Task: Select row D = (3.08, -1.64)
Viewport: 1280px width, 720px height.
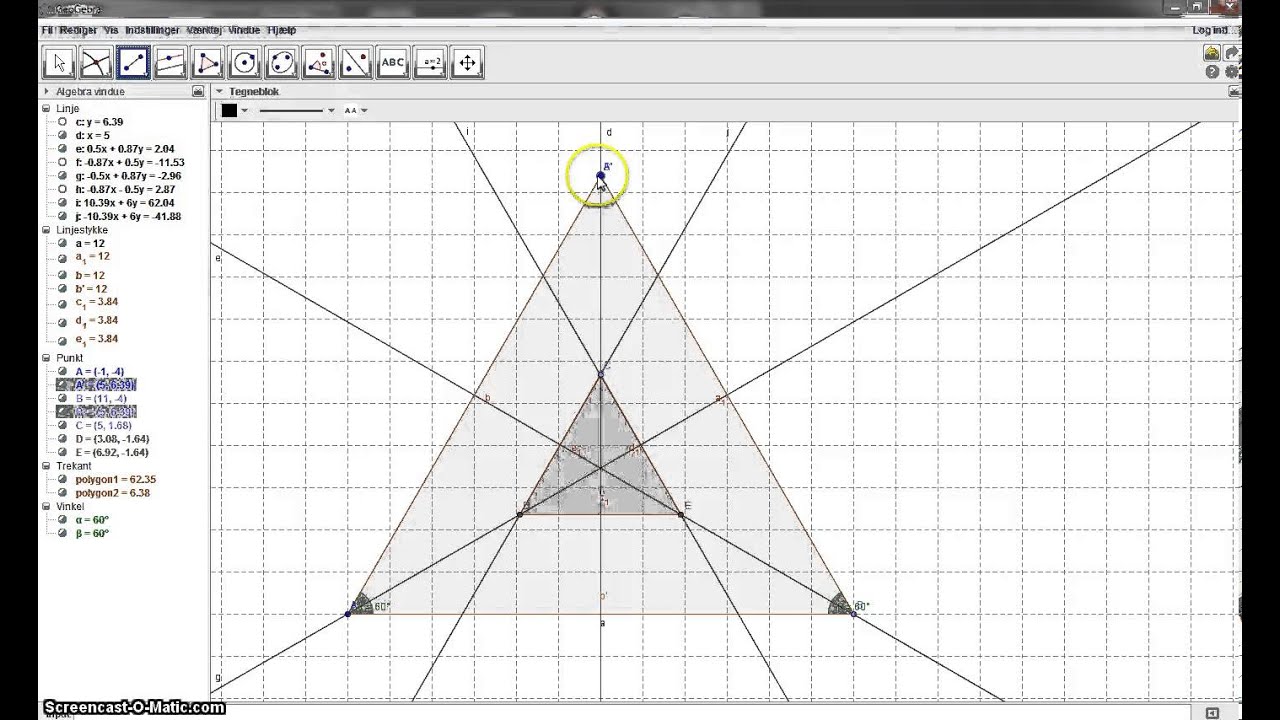Action: 112,439
